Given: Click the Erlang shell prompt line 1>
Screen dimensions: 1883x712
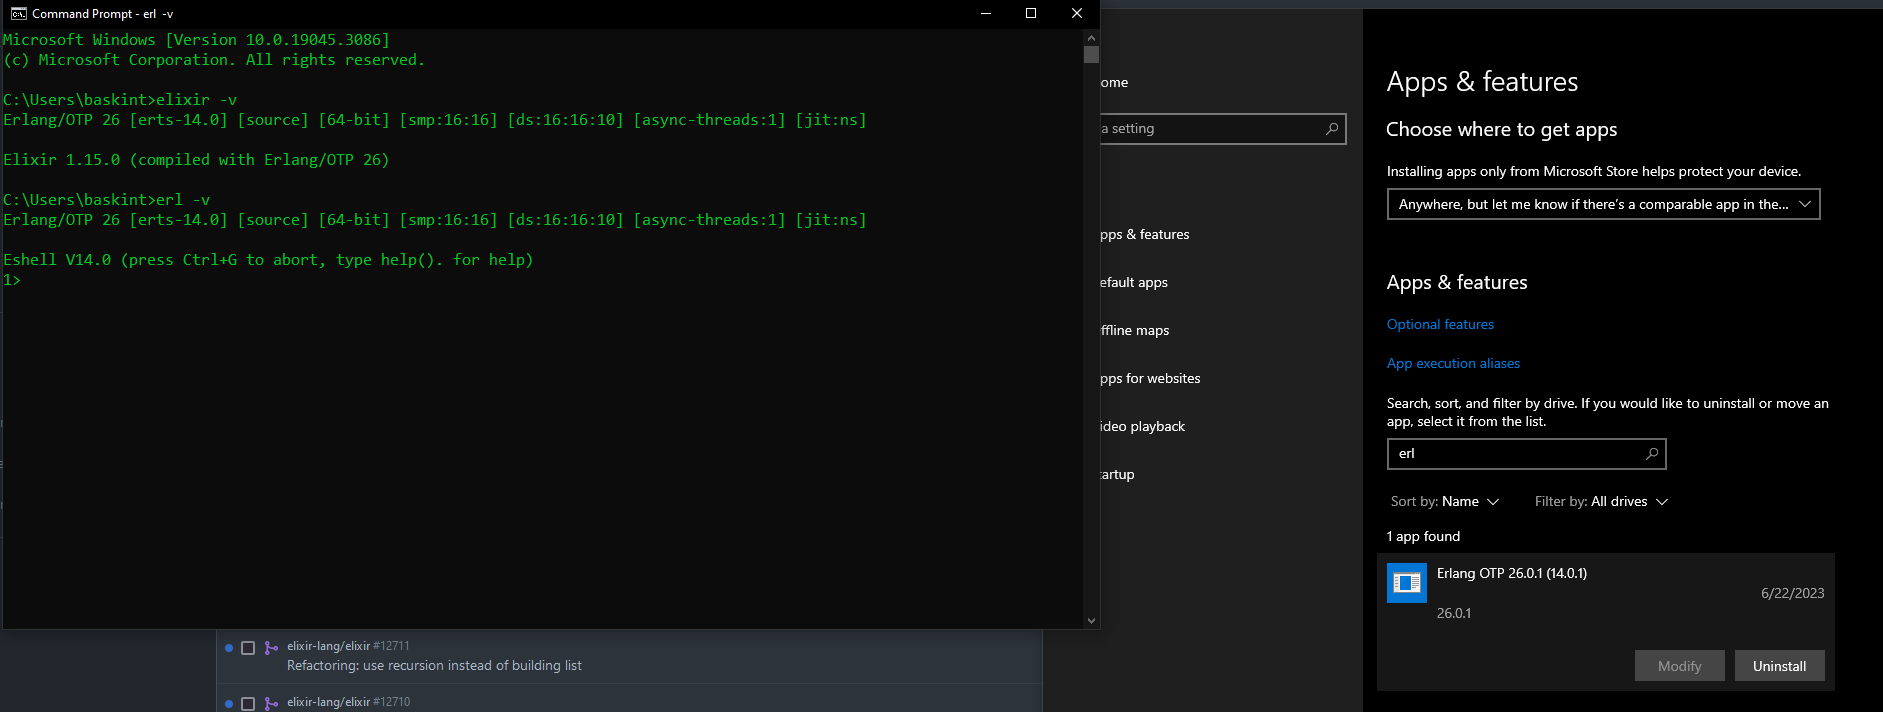Looking at the screenshot, I should (x=12, y=280).
